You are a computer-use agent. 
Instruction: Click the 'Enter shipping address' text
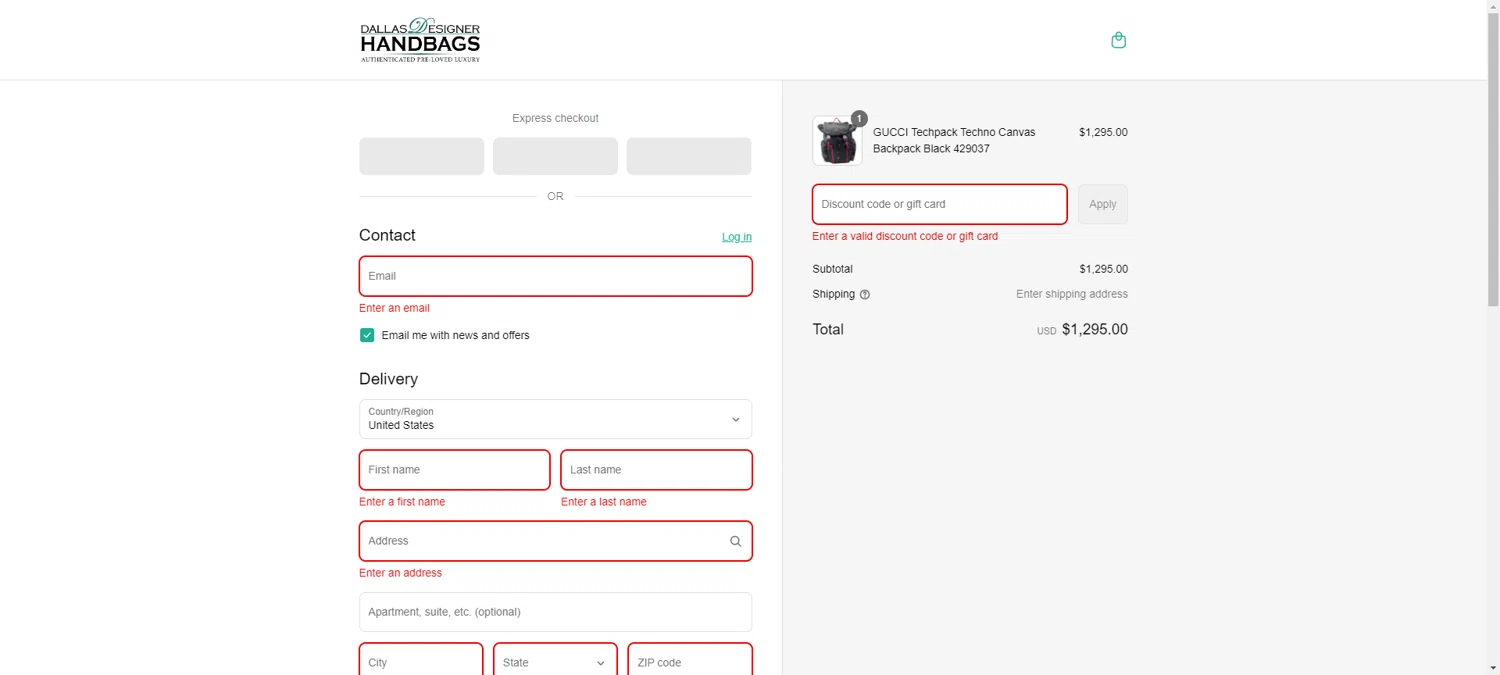point(1072,294)
